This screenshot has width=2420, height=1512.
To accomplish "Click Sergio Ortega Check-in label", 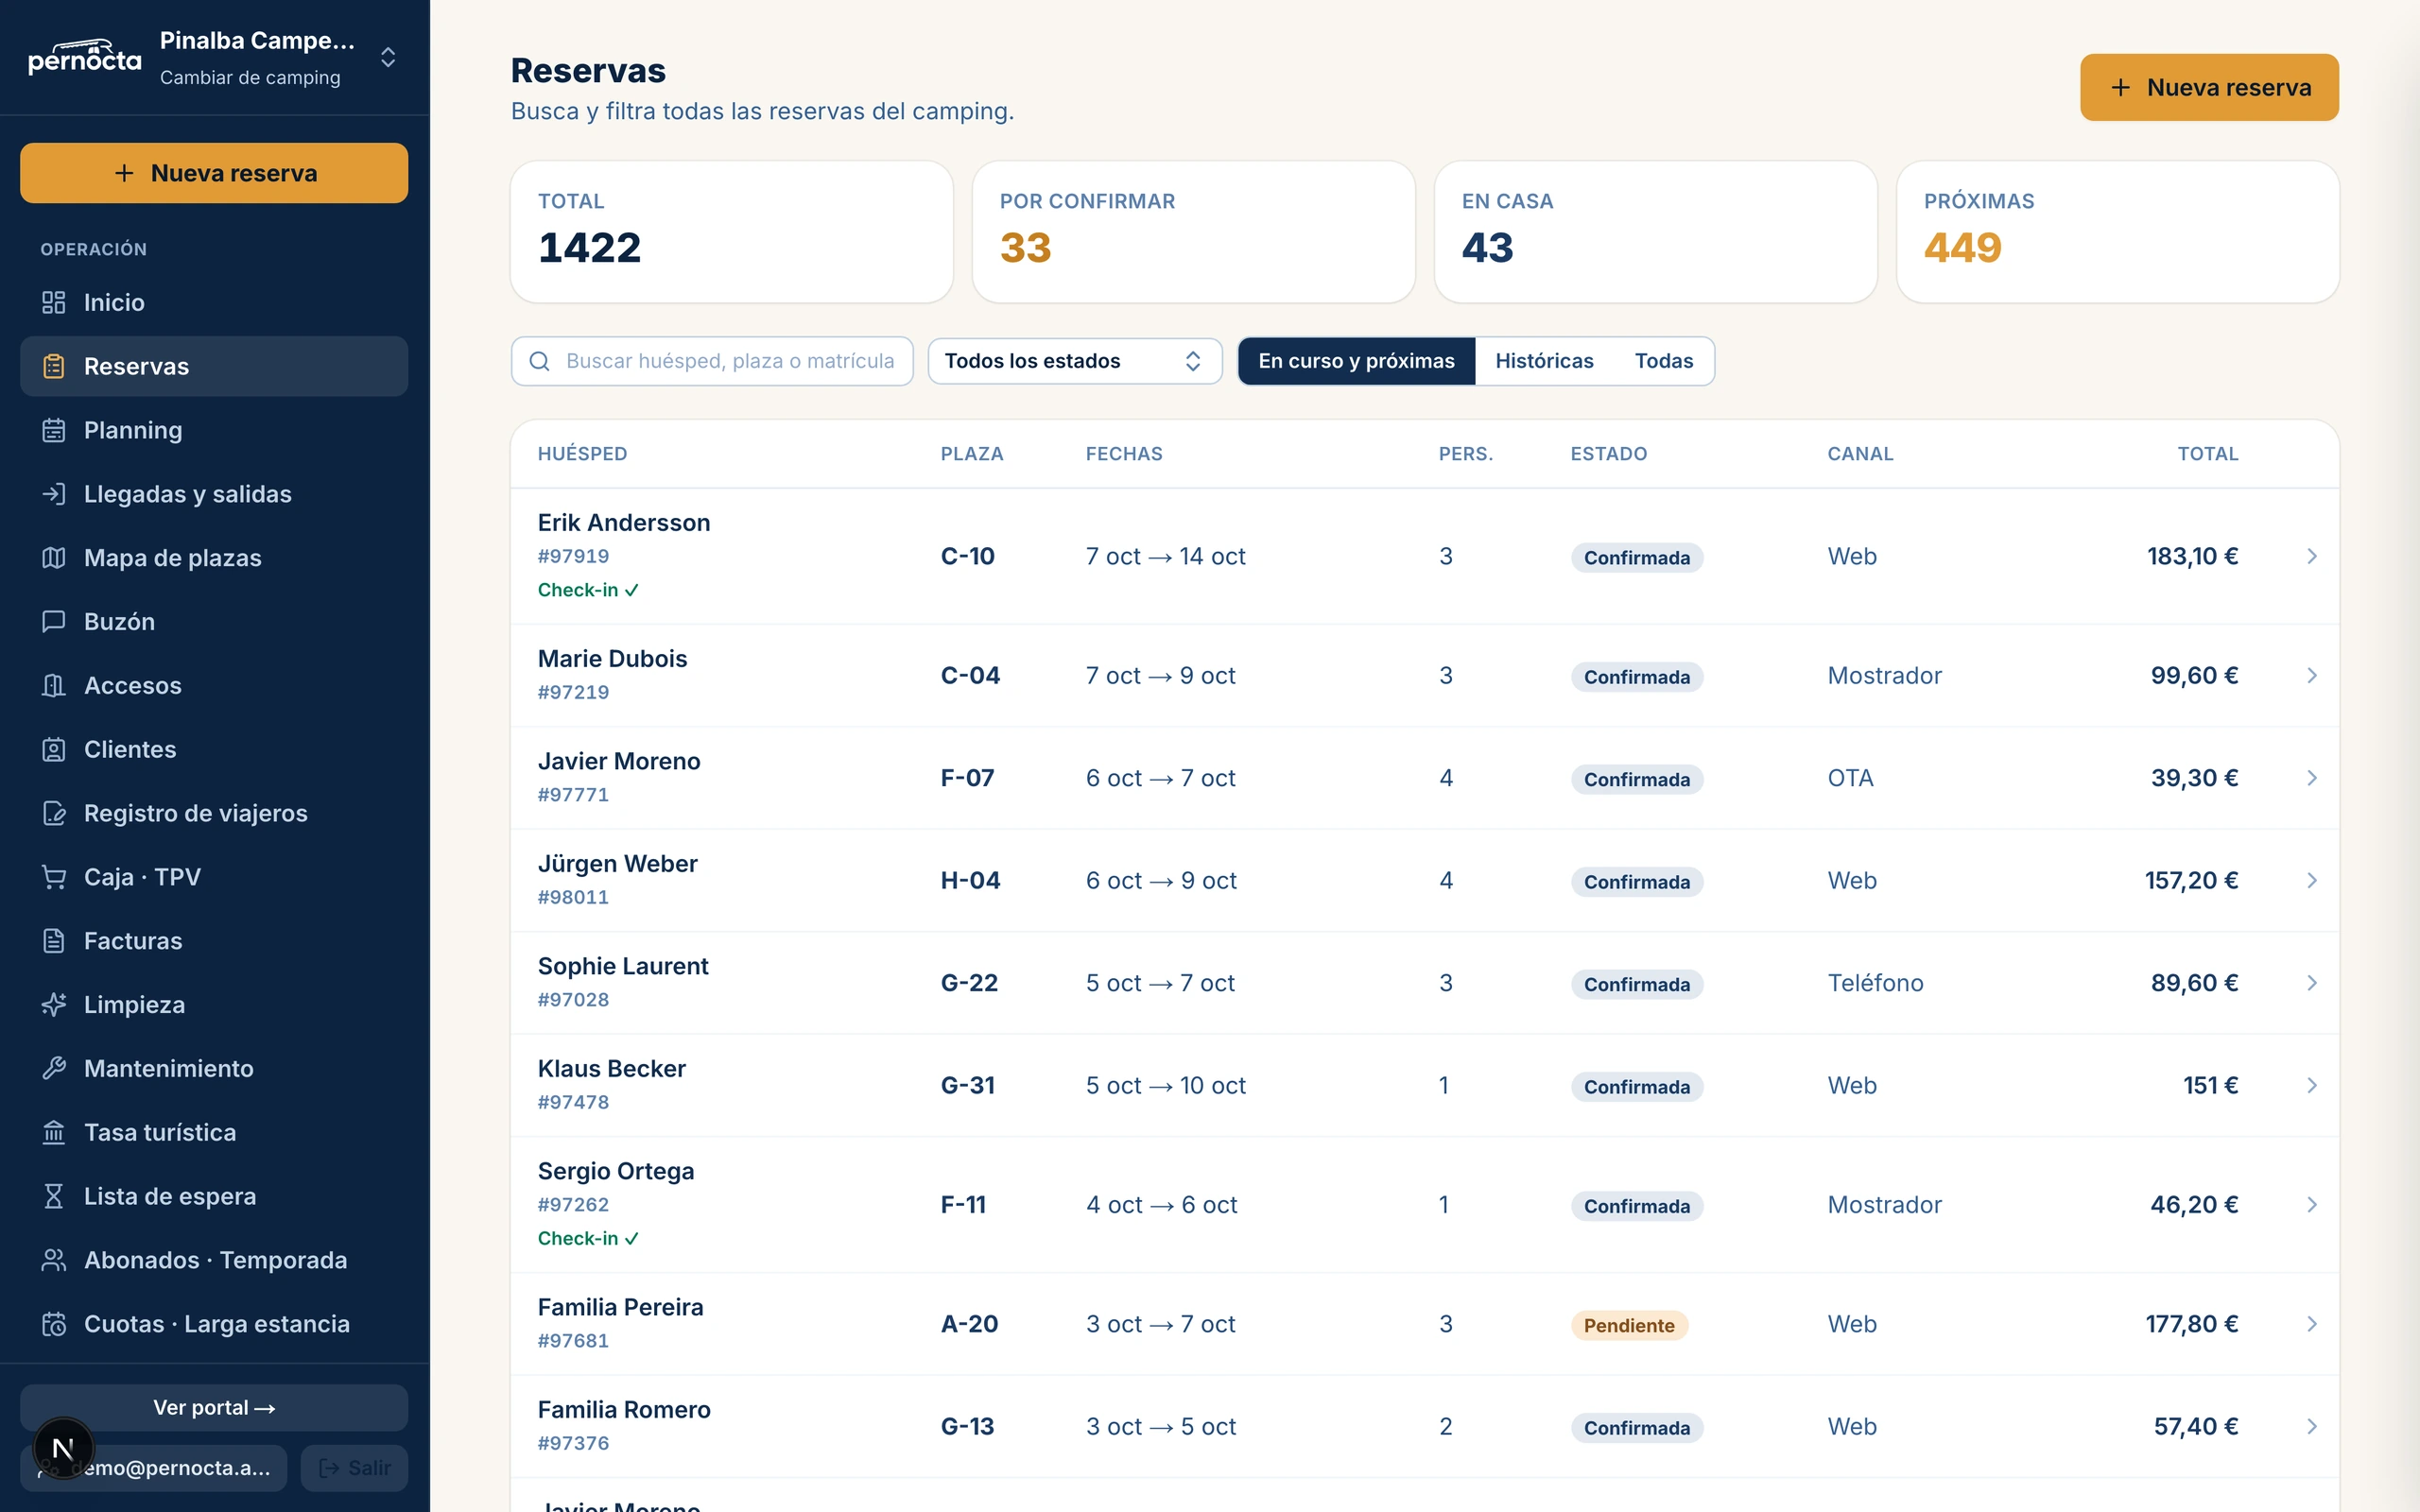I will coord(588,1239).
